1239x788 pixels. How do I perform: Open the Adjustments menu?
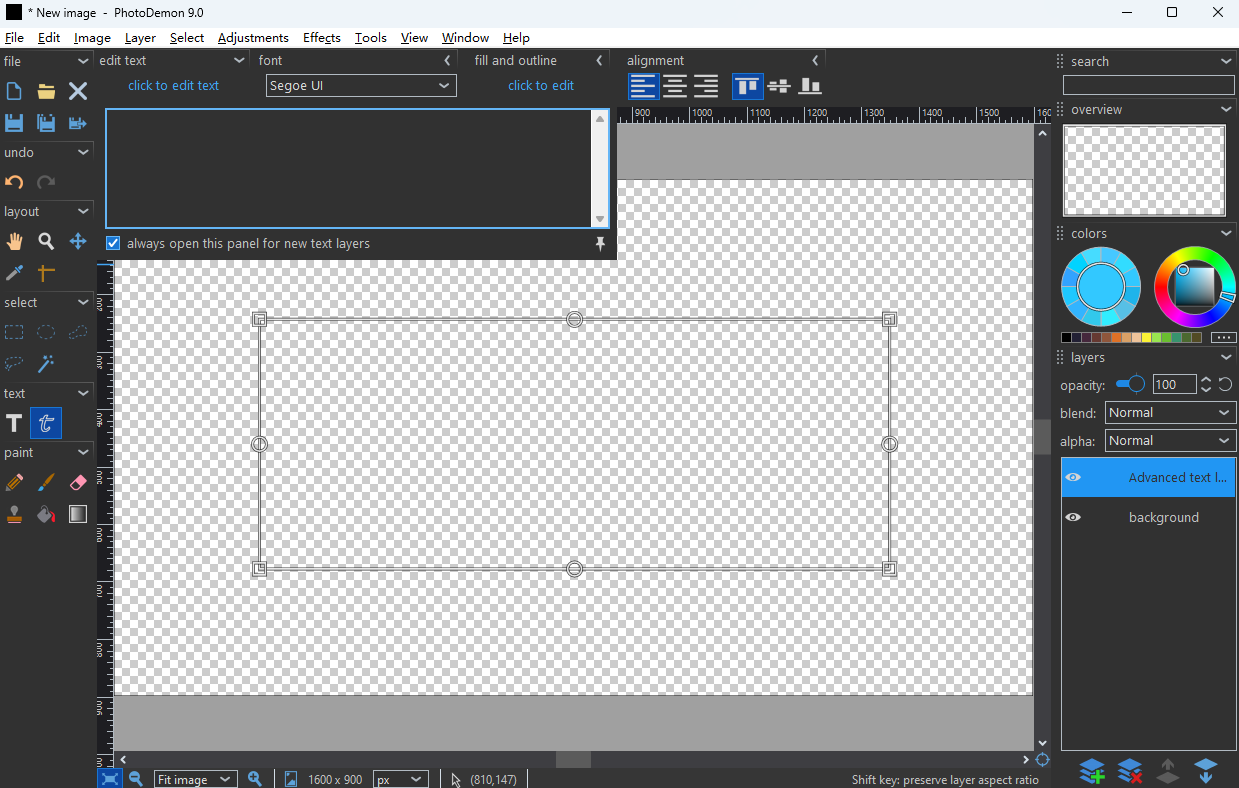coord(253,37)
